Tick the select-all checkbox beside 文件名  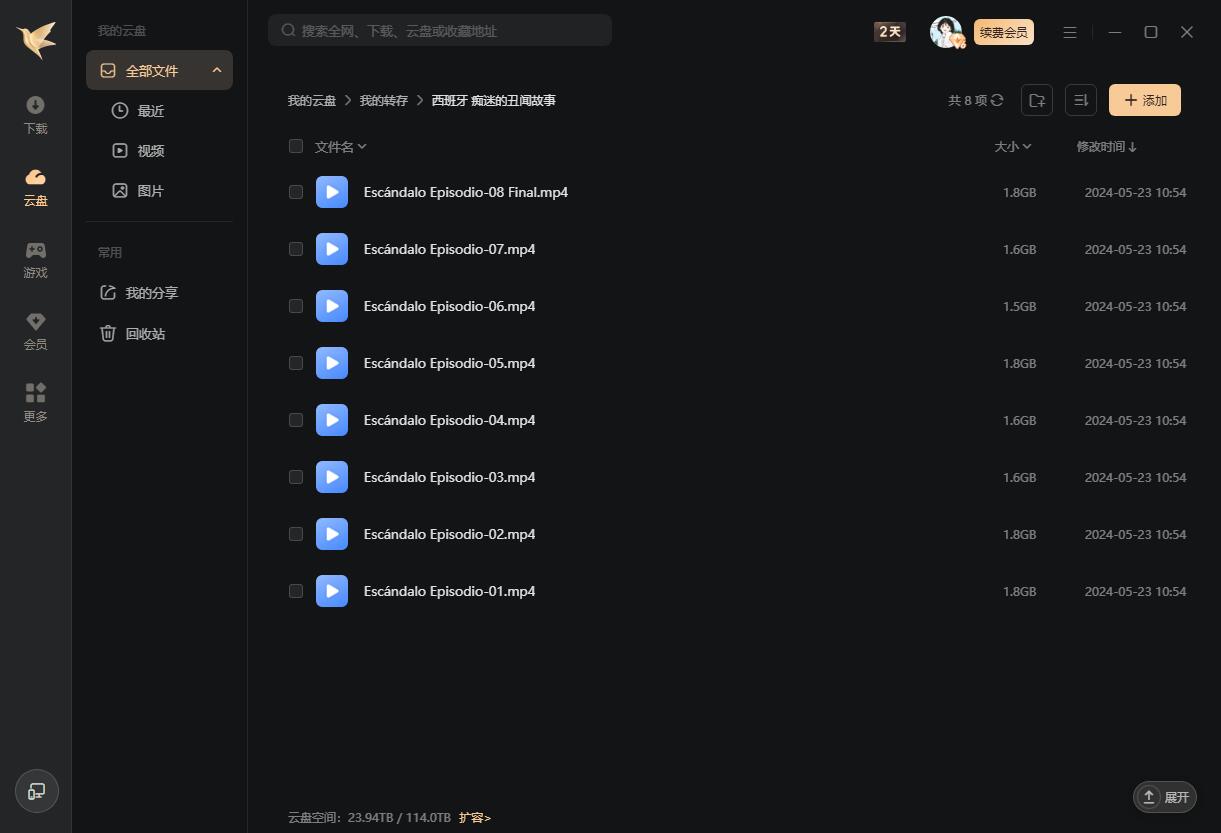pos(296,147)
